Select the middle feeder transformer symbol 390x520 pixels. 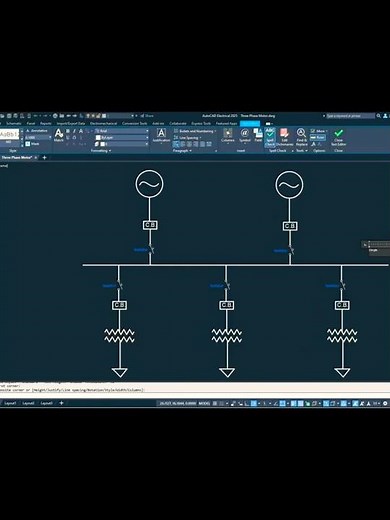[227, 336]
